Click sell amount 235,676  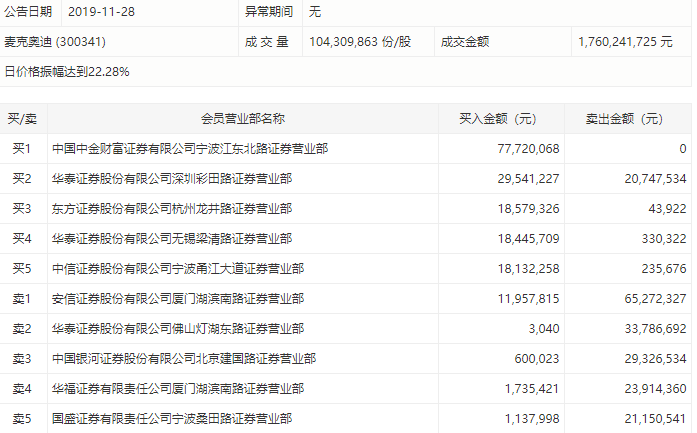coord(664,269)
